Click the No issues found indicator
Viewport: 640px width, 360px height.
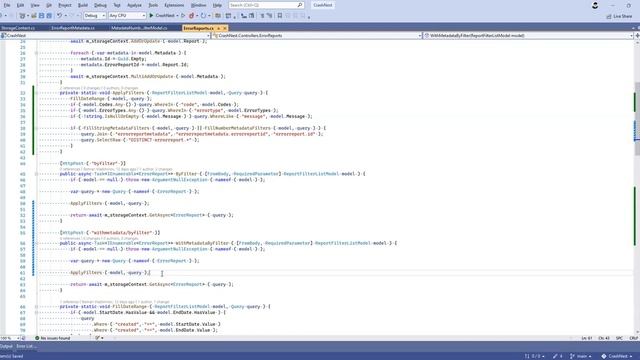pyautogui.click(x=53, y=338)
